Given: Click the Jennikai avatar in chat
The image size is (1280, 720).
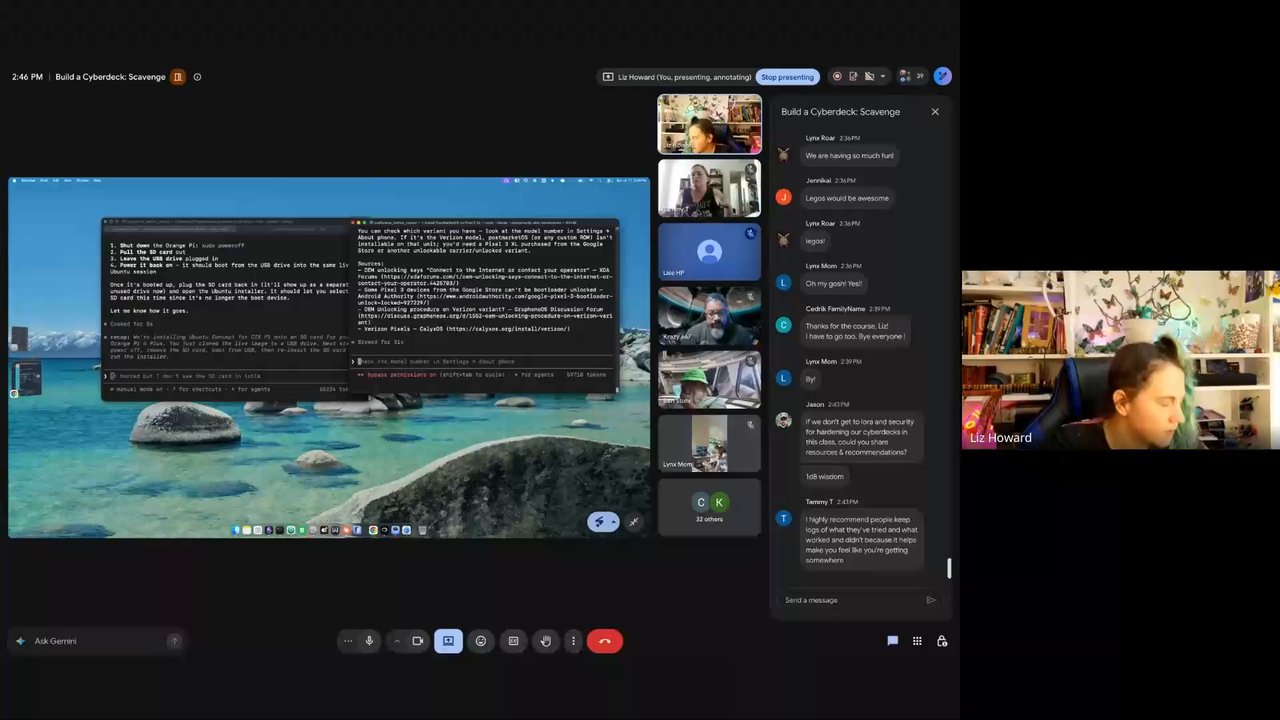Looking at the screenshot, I should click(x=784, y=197).
